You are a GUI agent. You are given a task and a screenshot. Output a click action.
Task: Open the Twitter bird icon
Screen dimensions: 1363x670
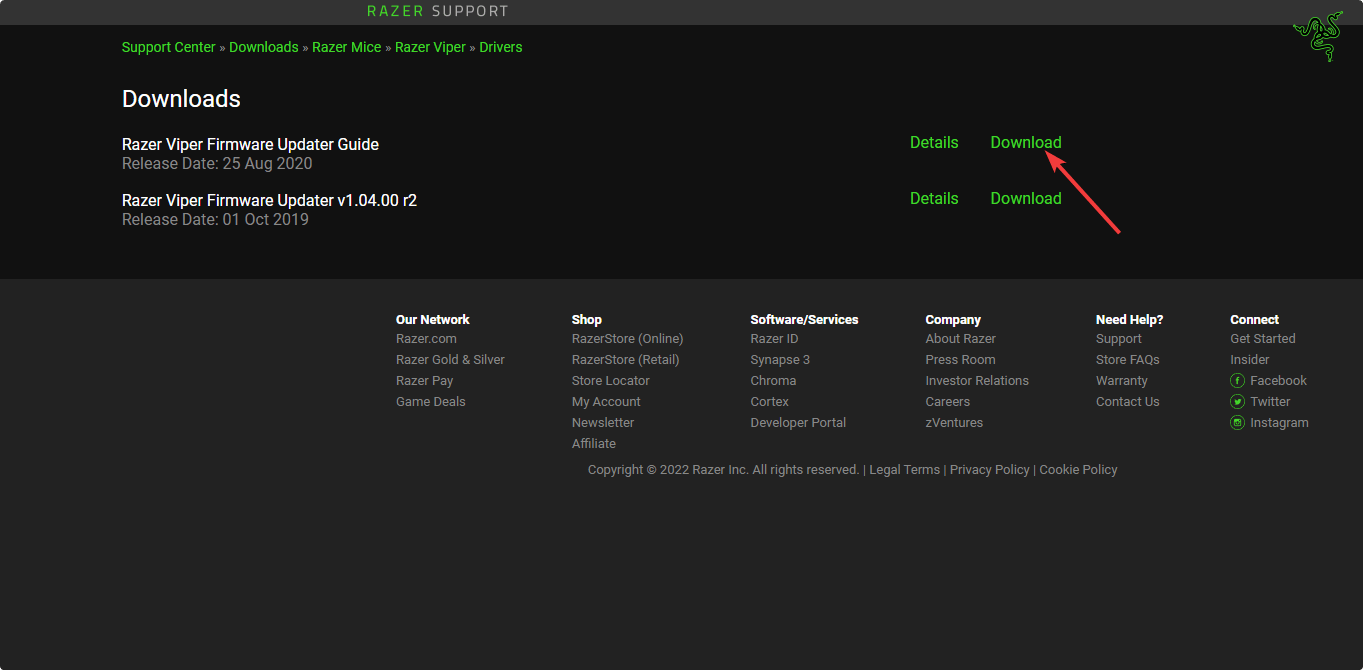coord(1237,401)
